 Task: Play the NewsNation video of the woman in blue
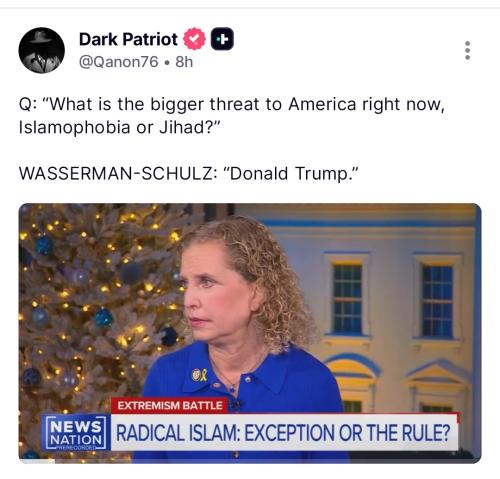[x=250, y=333]
